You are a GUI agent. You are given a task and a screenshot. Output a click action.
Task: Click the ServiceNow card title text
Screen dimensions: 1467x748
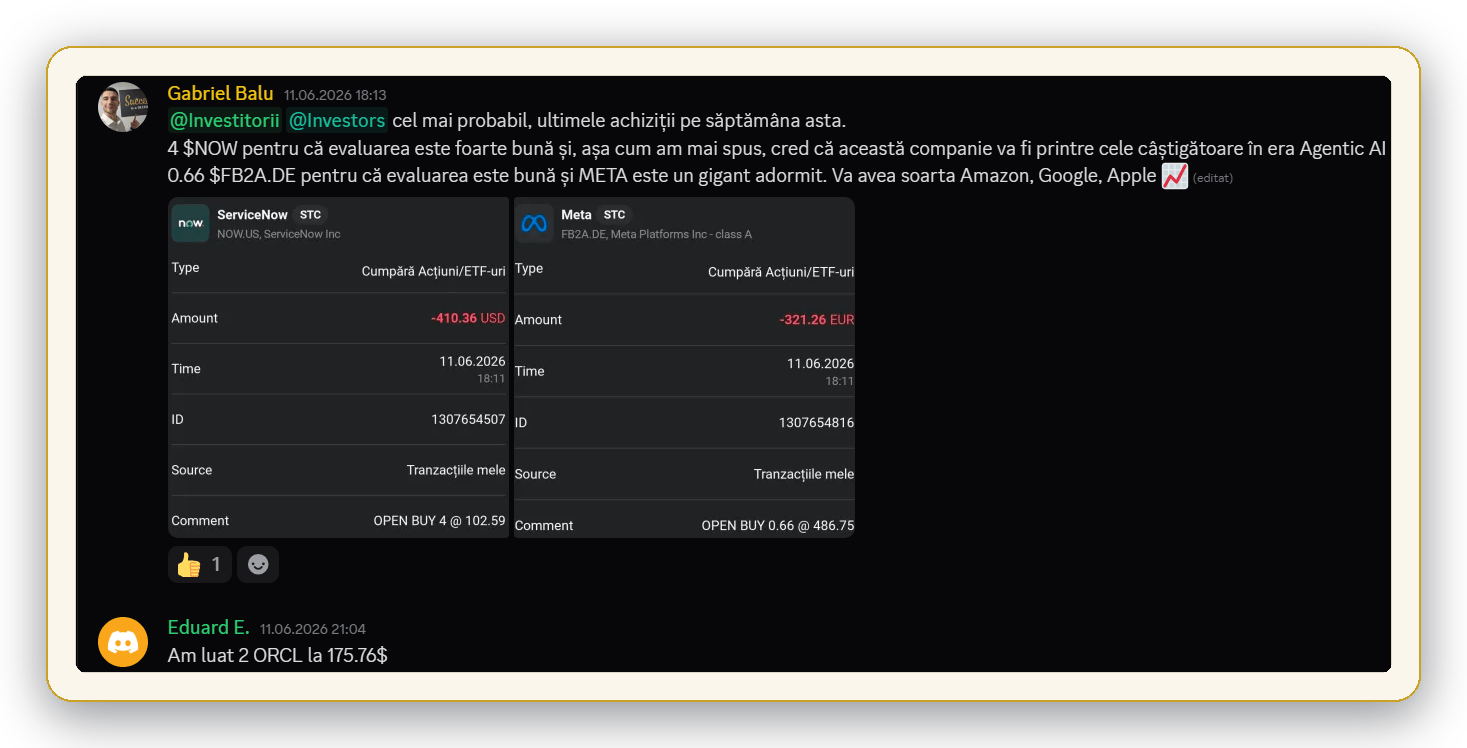(252, 215)
